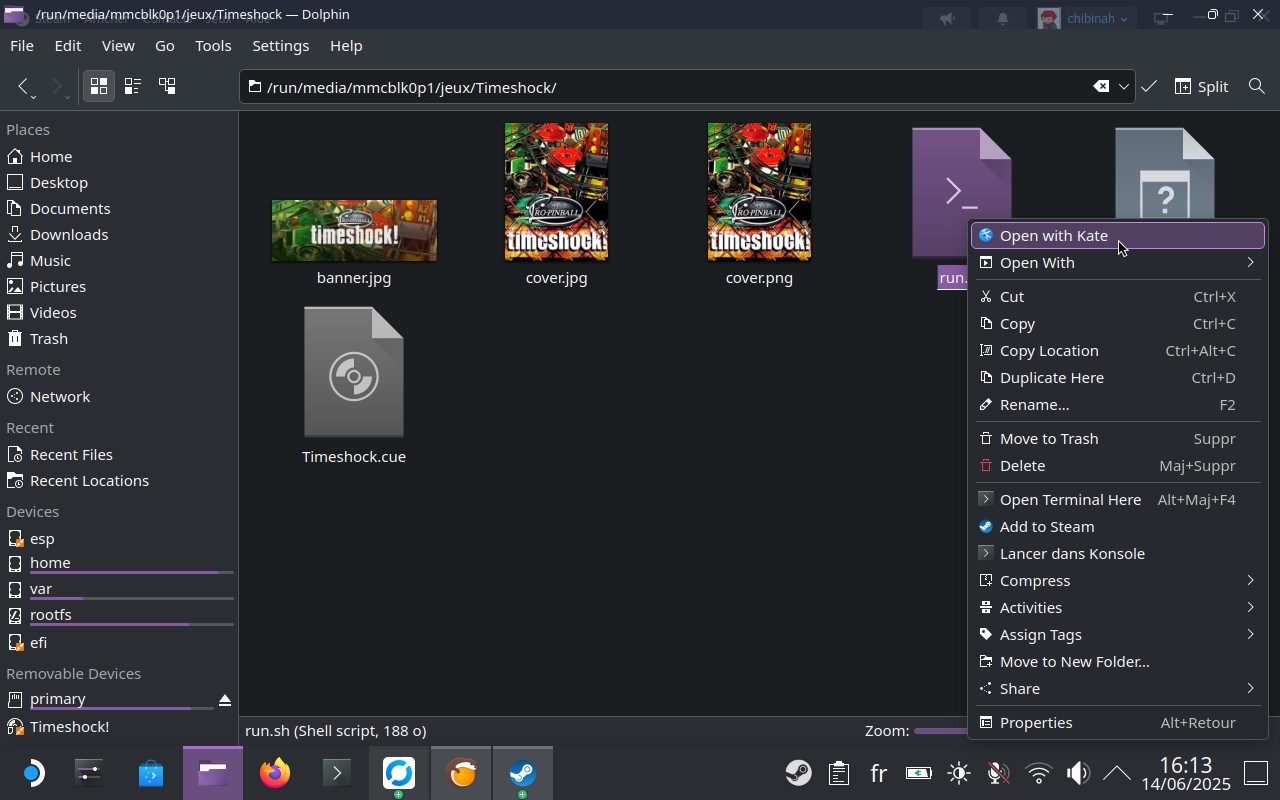1280x800 pixels.
Task: Choose Add to Steam
Action: [x=1118, y=527]
